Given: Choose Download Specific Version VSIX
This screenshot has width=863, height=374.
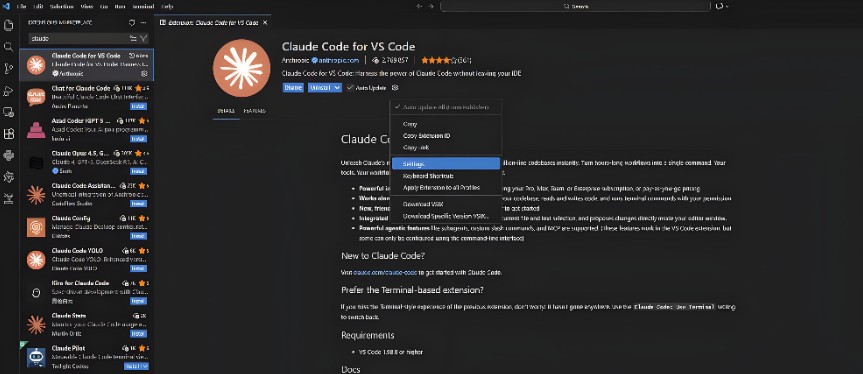Looking at the screenshot, I should 446,216.
